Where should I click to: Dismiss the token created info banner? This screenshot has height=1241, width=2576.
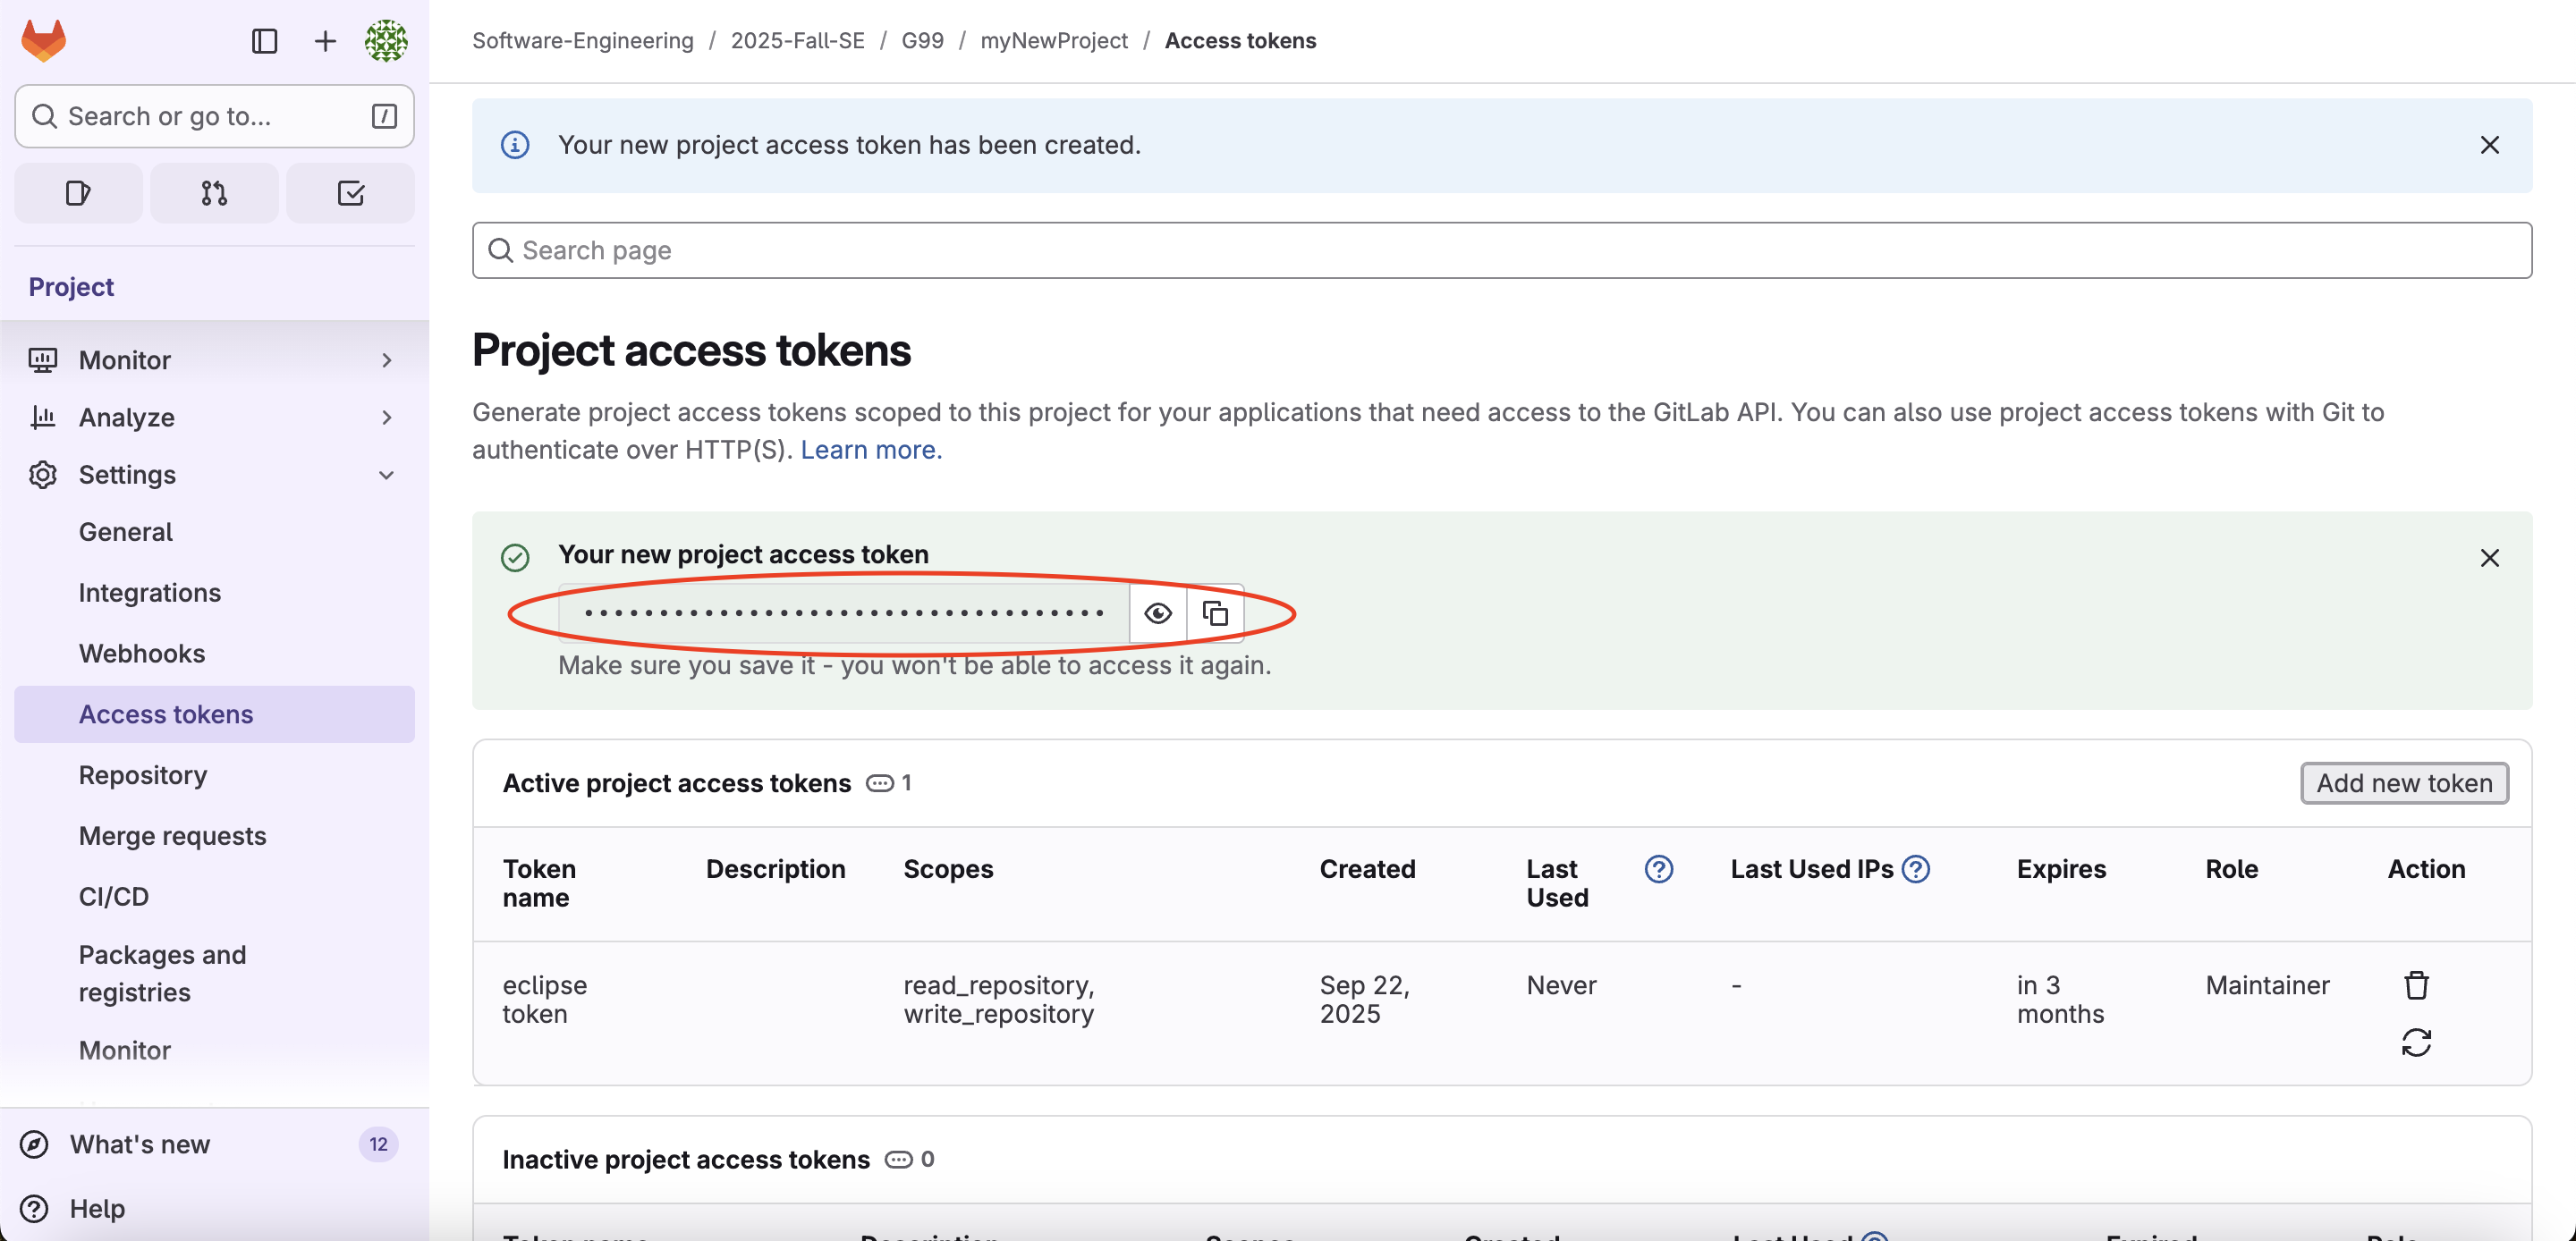tap(2489, 145)
